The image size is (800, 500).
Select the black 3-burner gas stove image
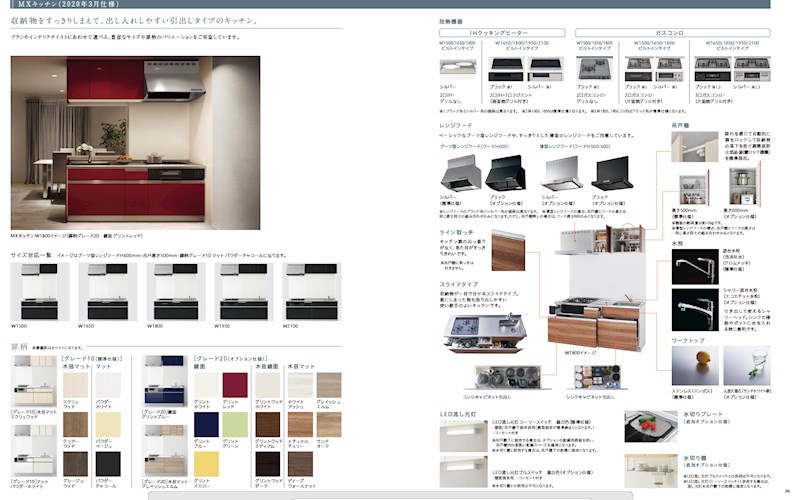point(713,69)
